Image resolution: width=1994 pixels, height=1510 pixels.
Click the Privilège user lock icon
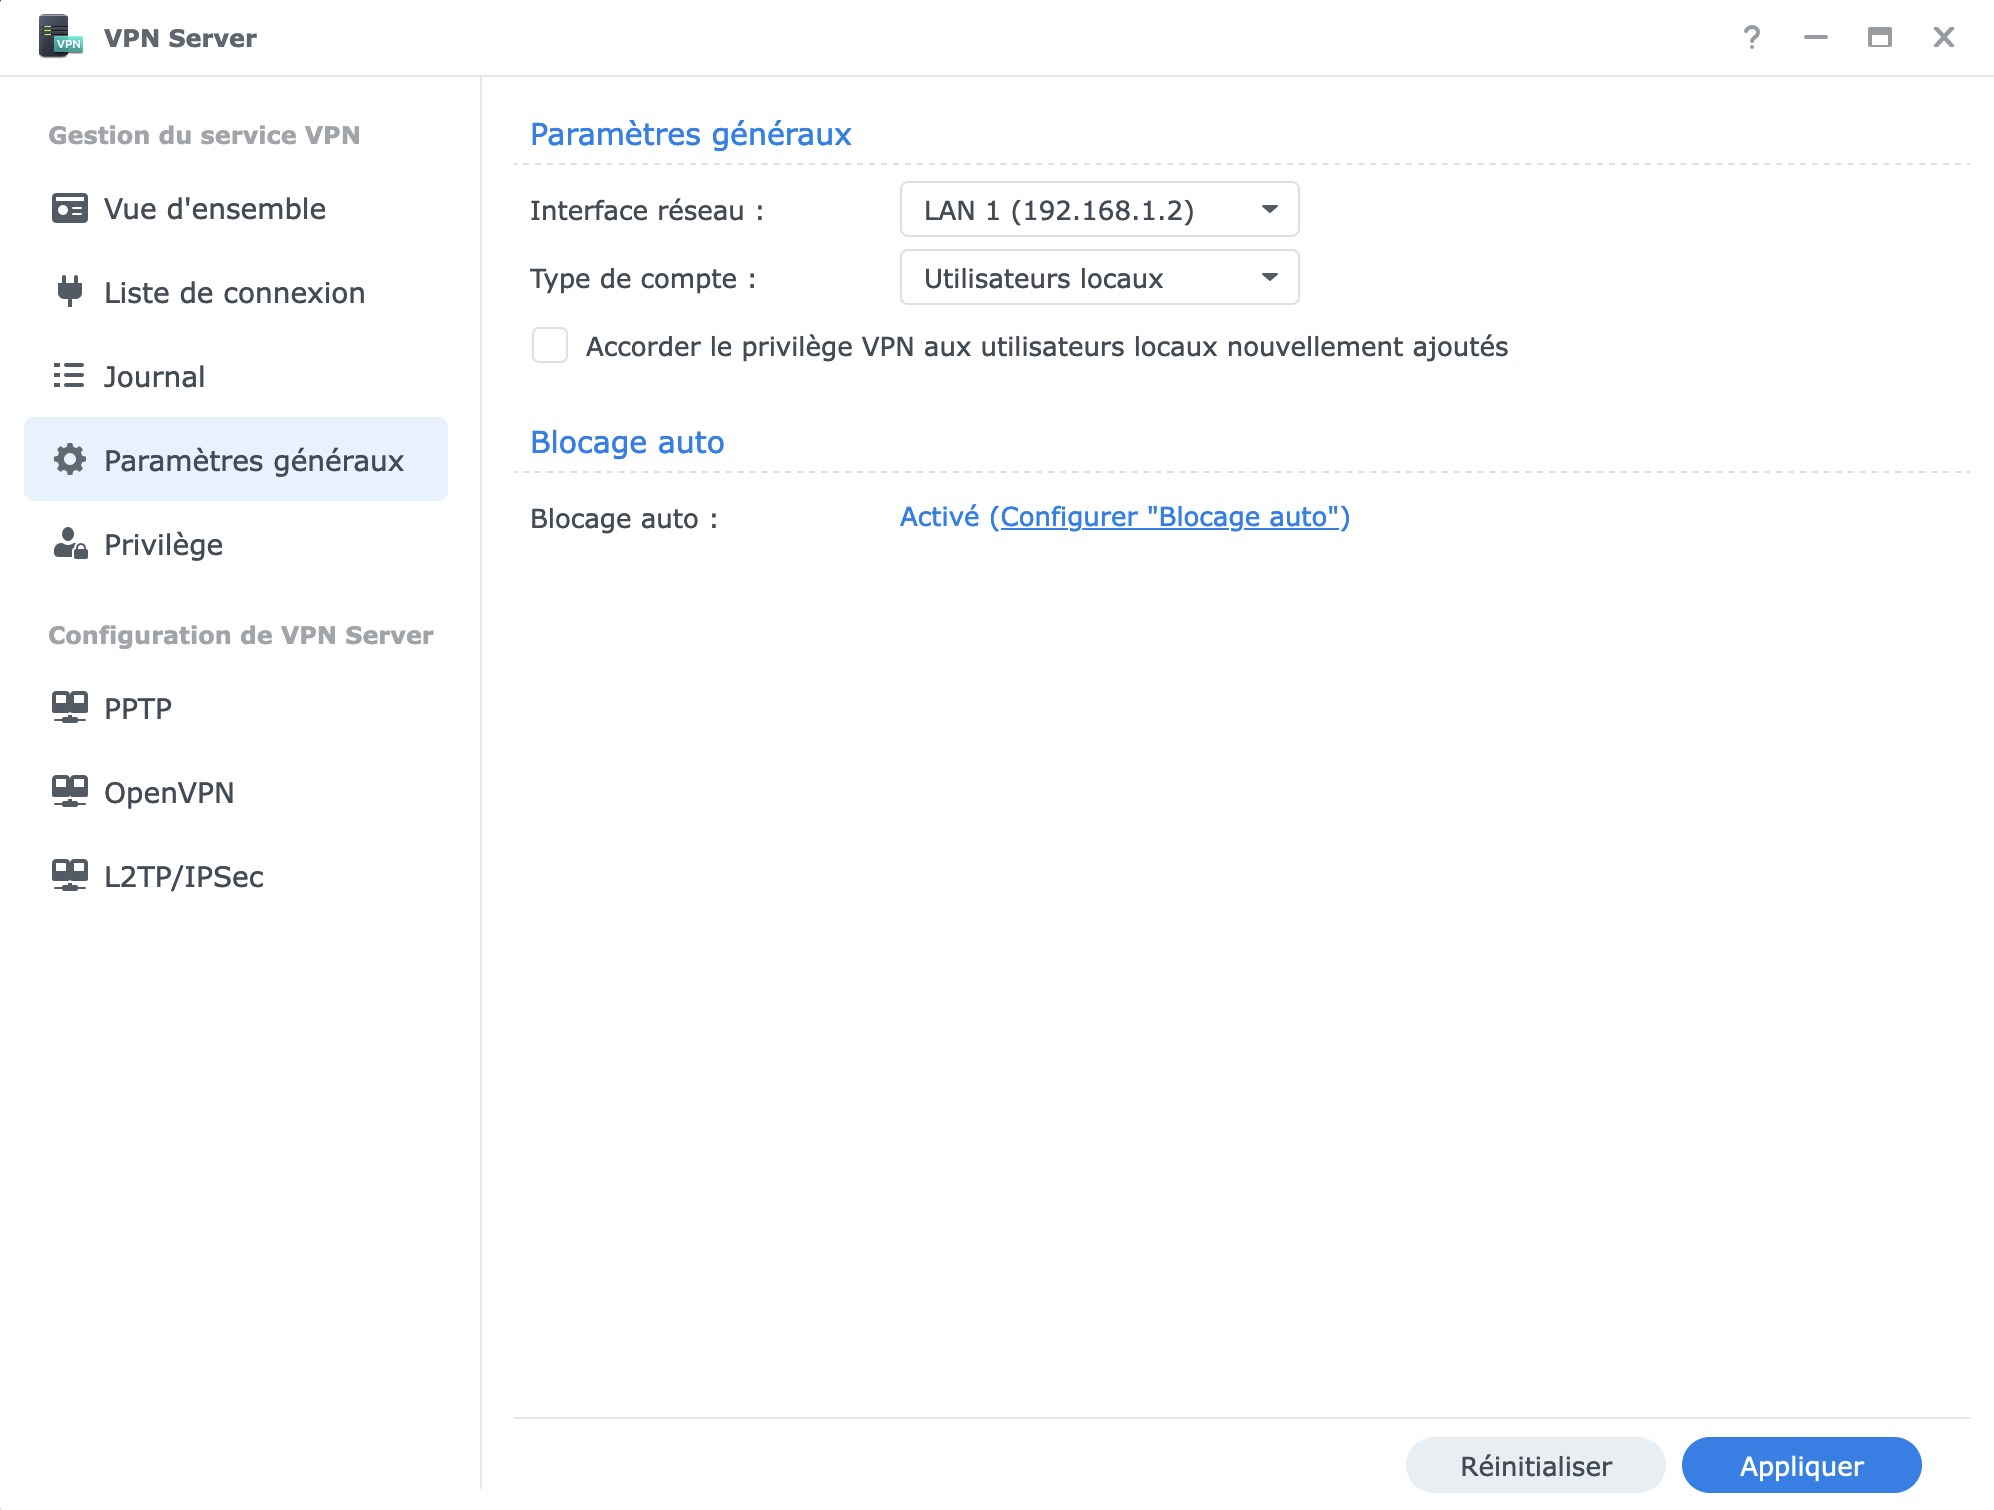(x=70, y=543)
